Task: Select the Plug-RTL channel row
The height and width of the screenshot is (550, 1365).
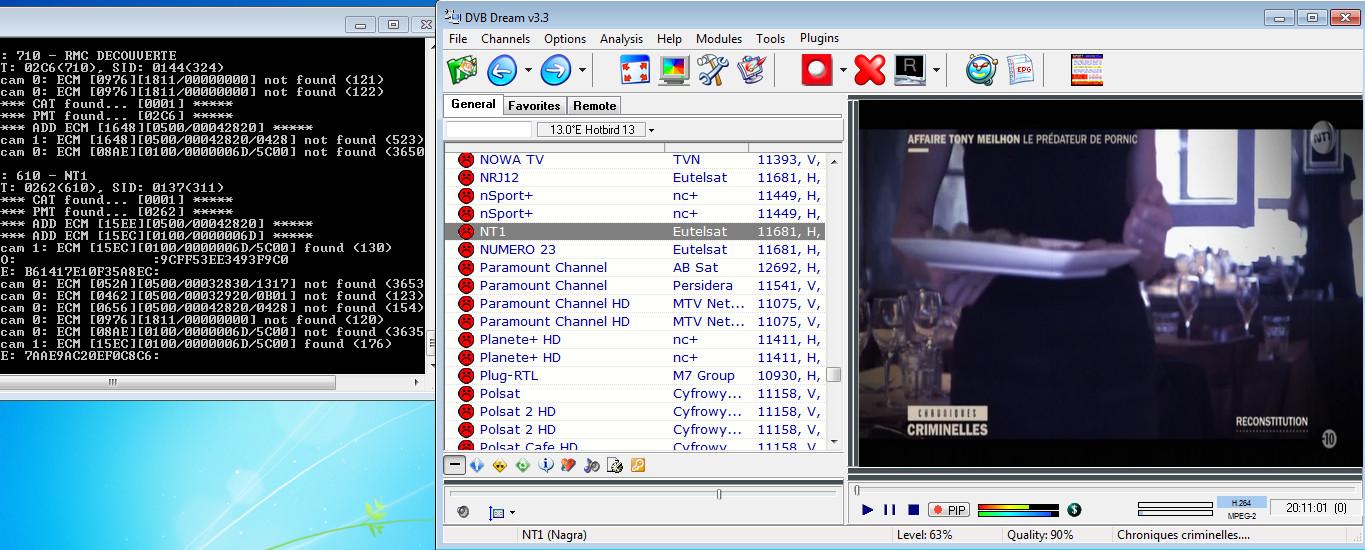Action: [x=635, y=376]
